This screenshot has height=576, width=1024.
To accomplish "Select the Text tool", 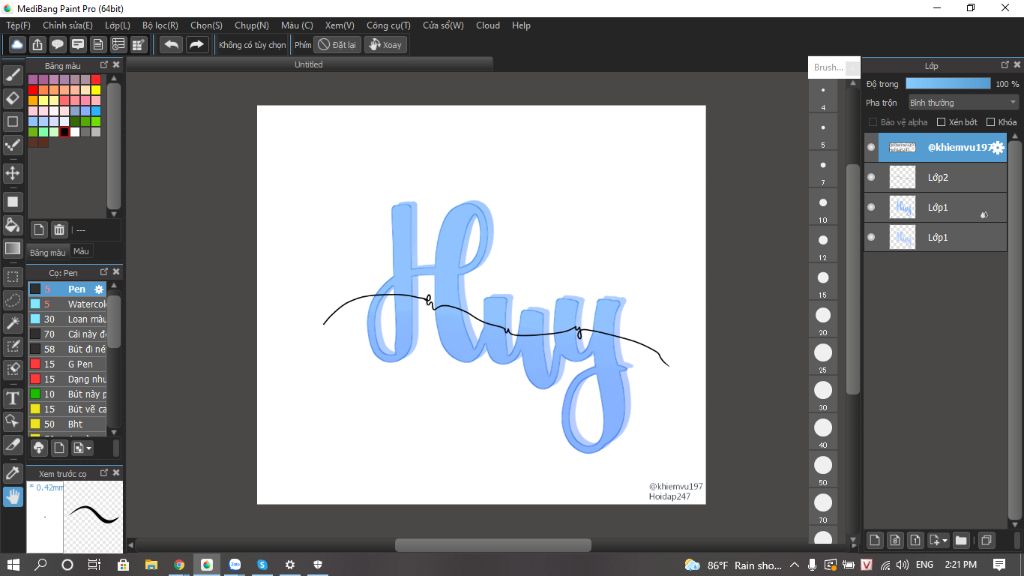I will [12, 398].
